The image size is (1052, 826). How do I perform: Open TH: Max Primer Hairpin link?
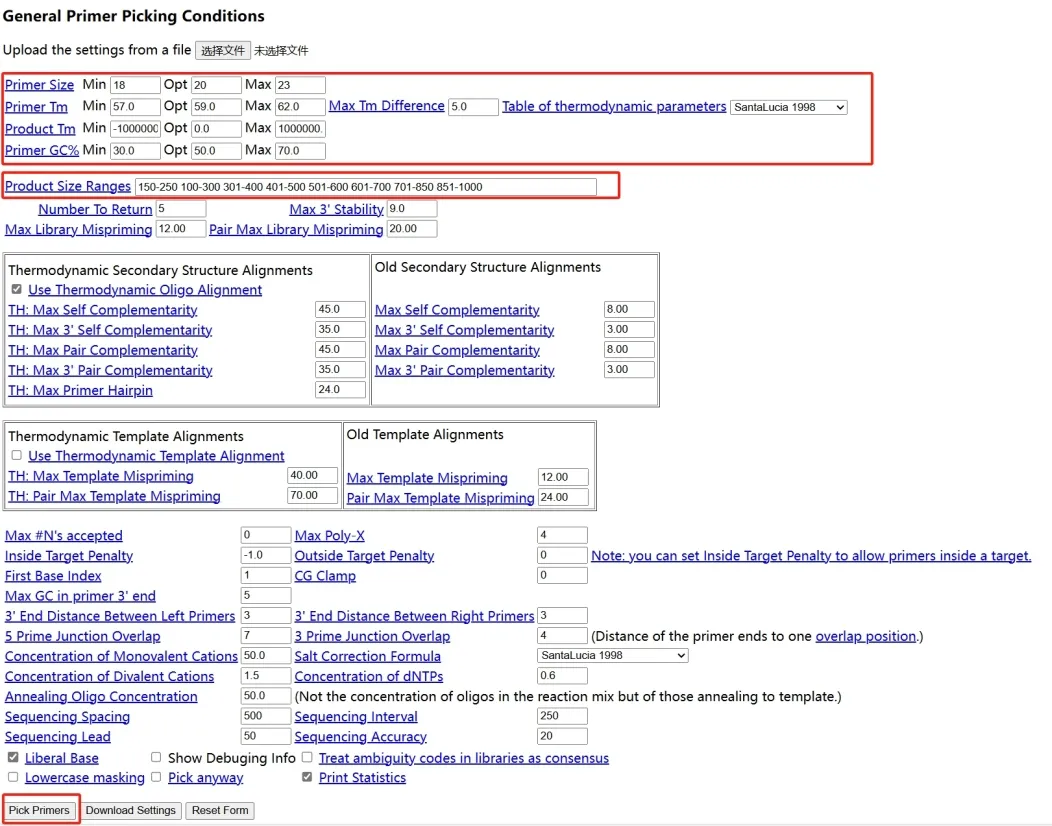point(81,390)
